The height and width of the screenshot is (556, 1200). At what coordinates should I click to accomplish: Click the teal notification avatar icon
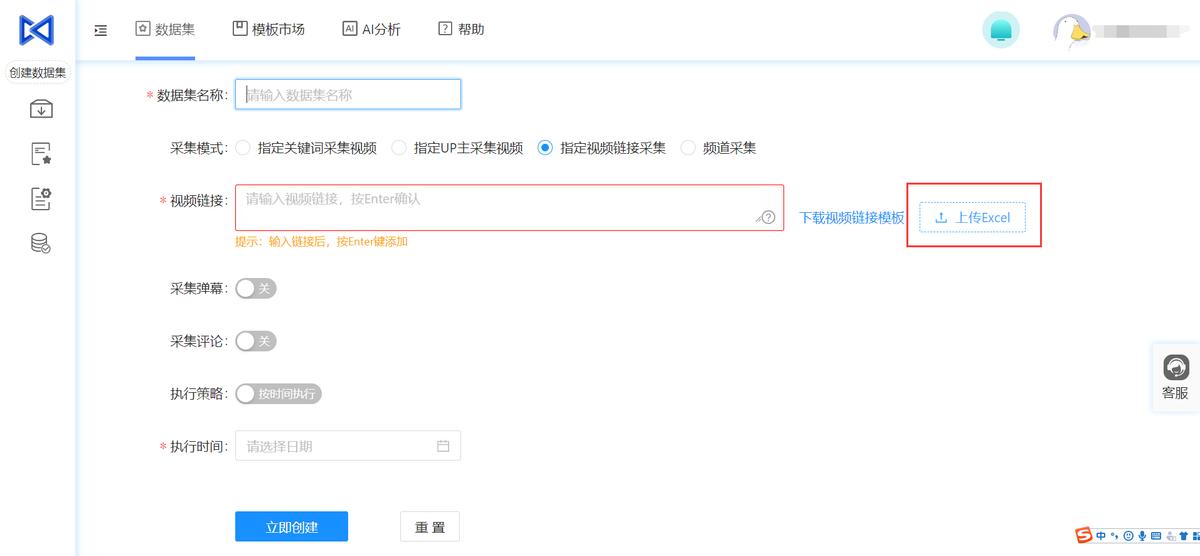point(1001,30)
